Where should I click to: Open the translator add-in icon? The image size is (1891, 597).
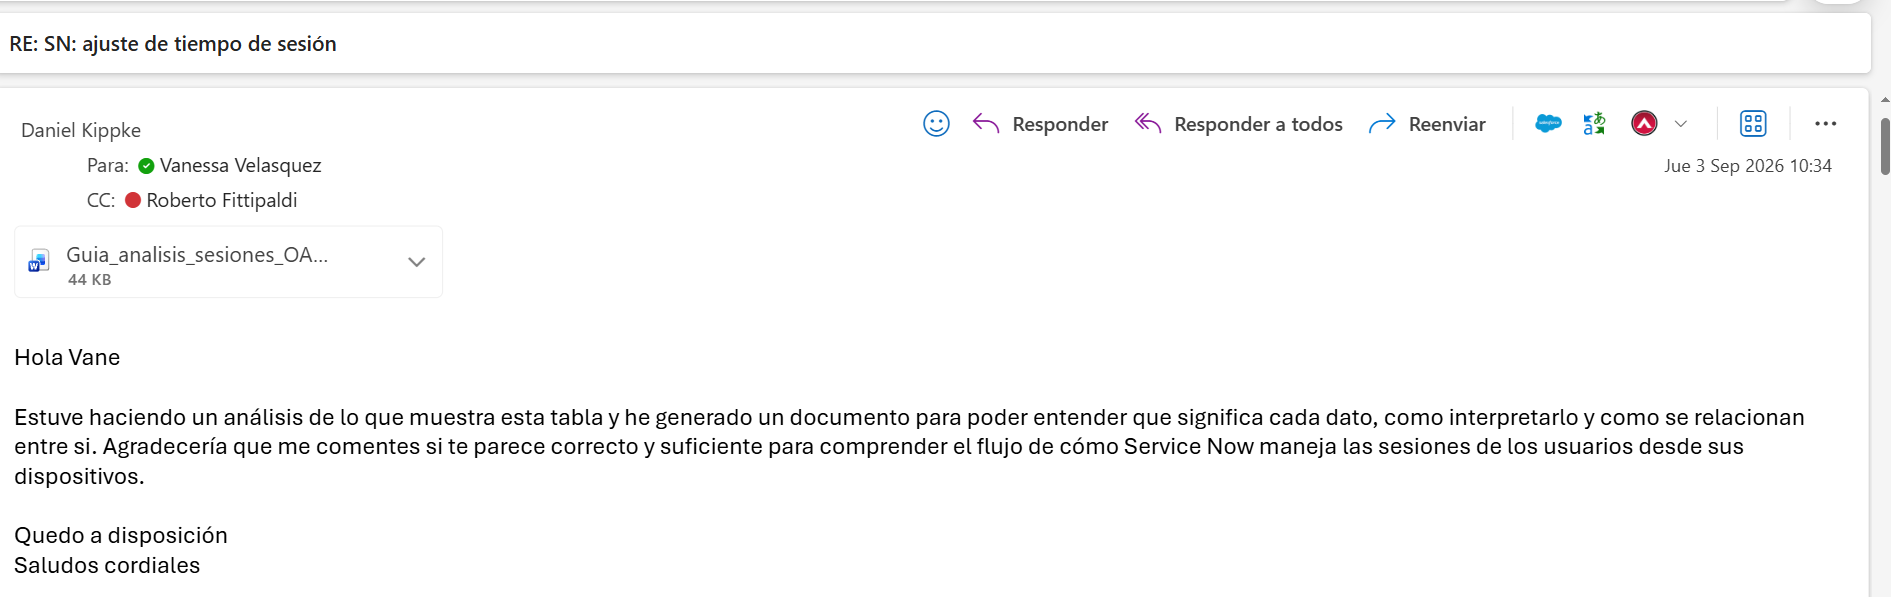1595,124
